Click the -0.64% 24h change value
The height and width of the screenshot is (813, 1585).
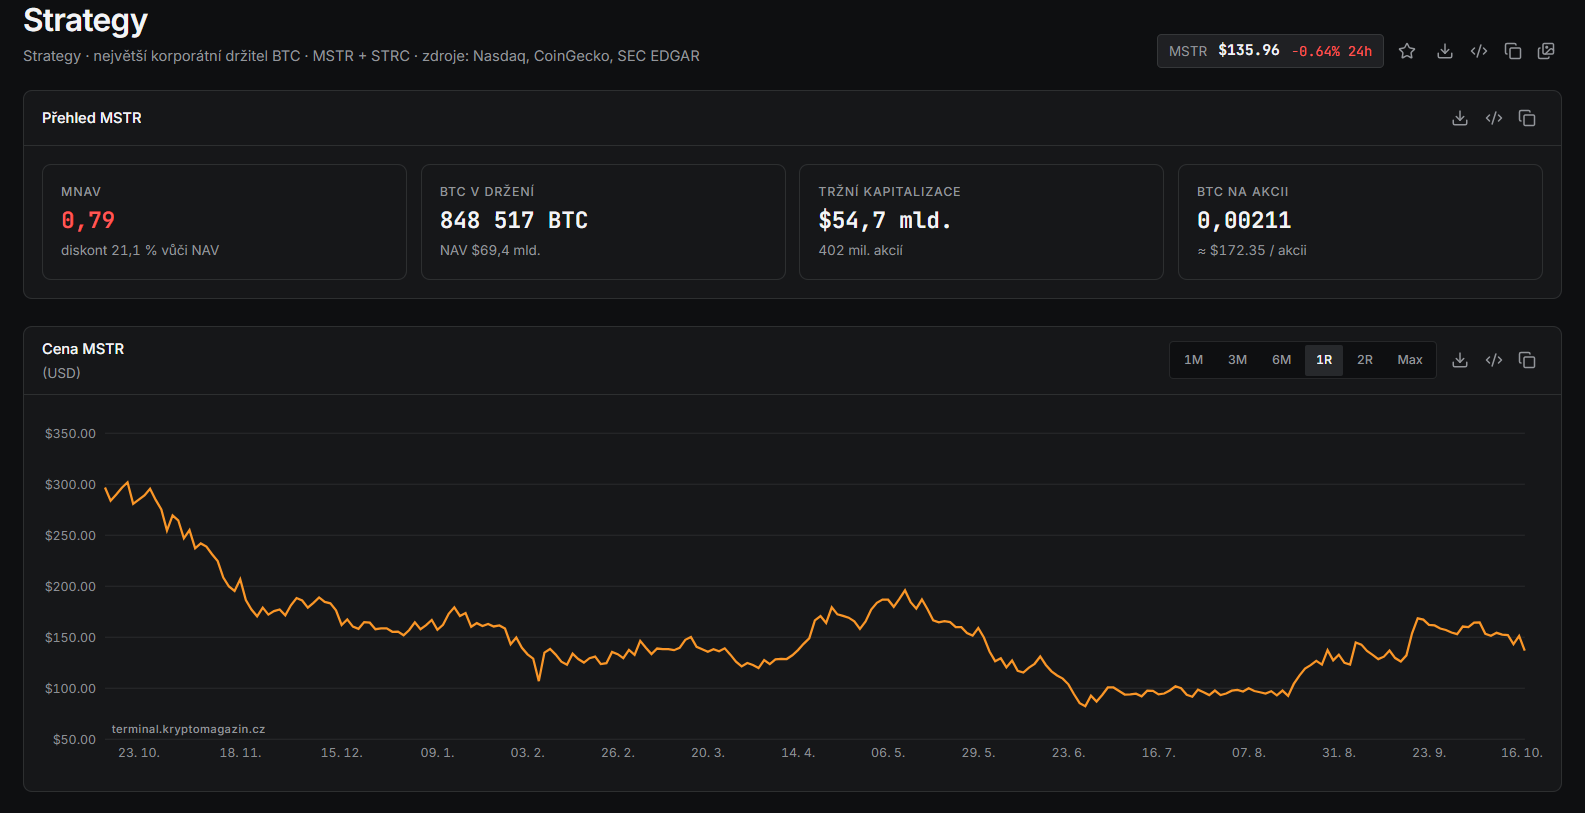click(x=1332, y=51)
